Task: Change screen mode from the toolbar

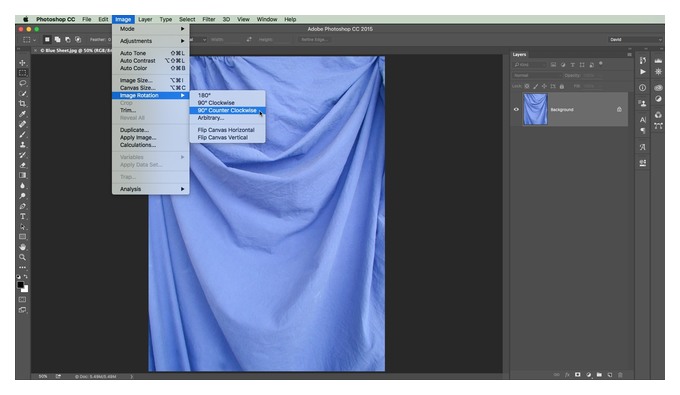Action: pyautogui.click(x=23, y=310)
